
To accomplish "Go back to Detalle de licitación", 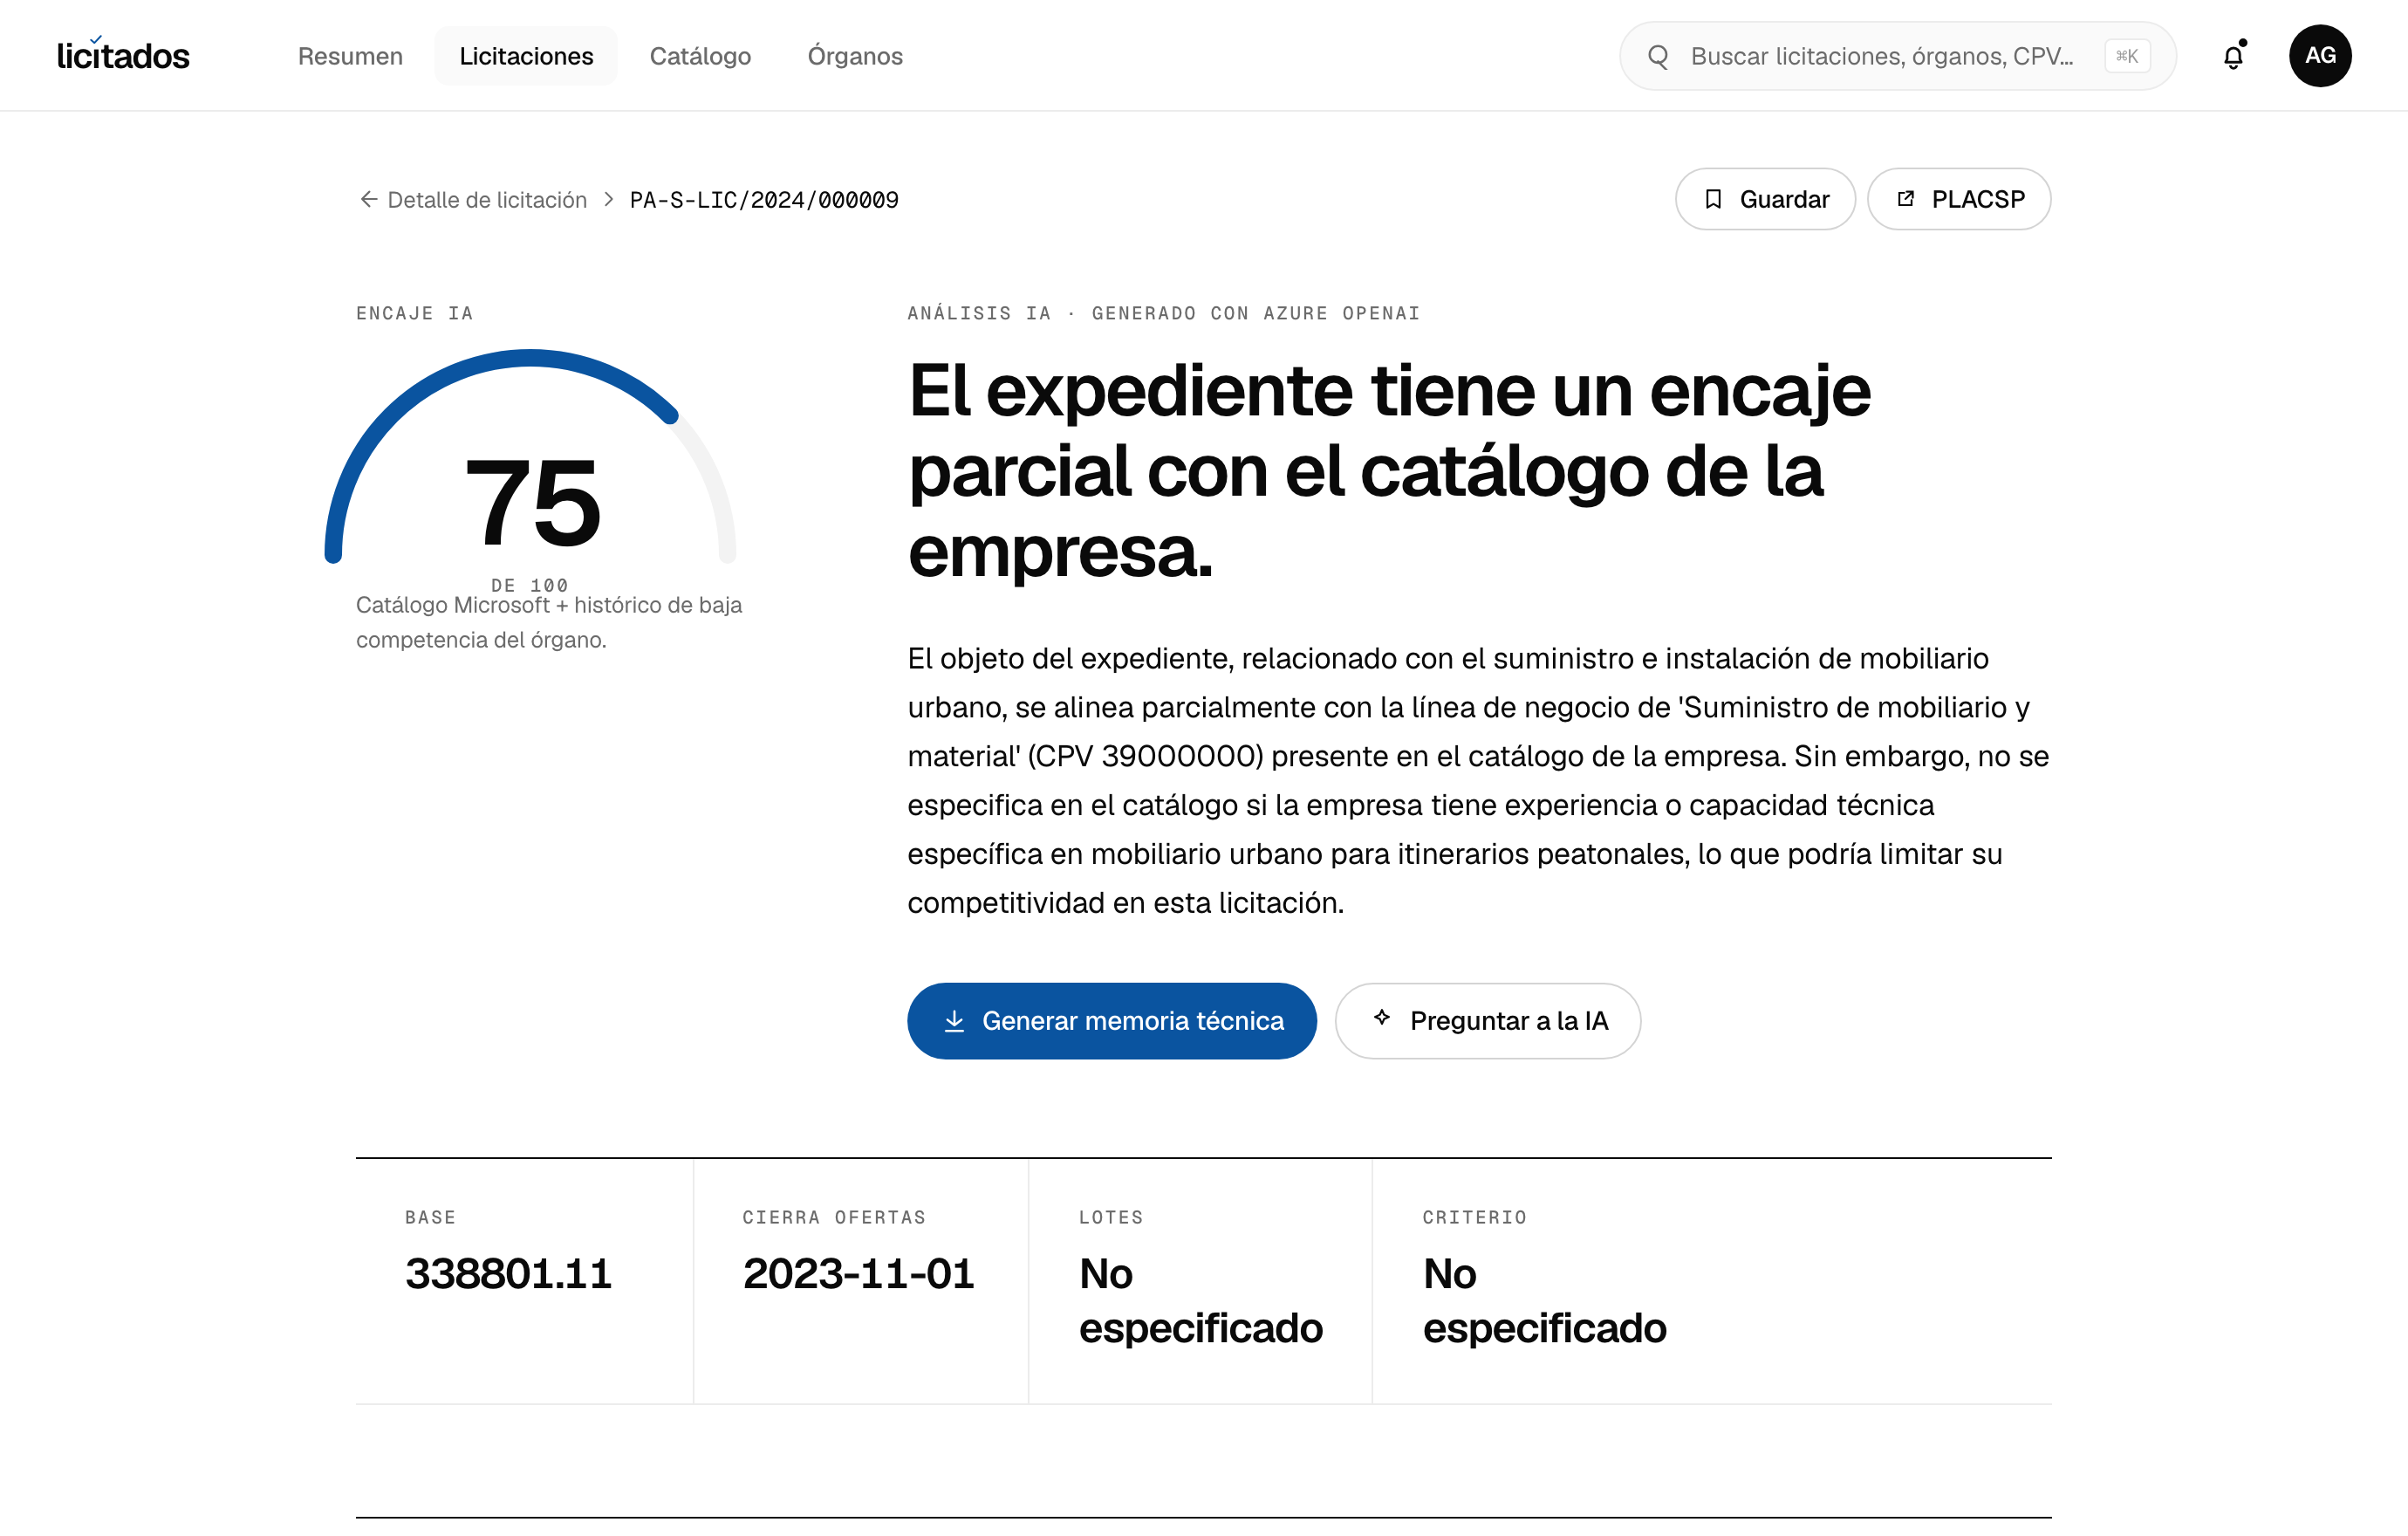I will [x=487, y=200].
